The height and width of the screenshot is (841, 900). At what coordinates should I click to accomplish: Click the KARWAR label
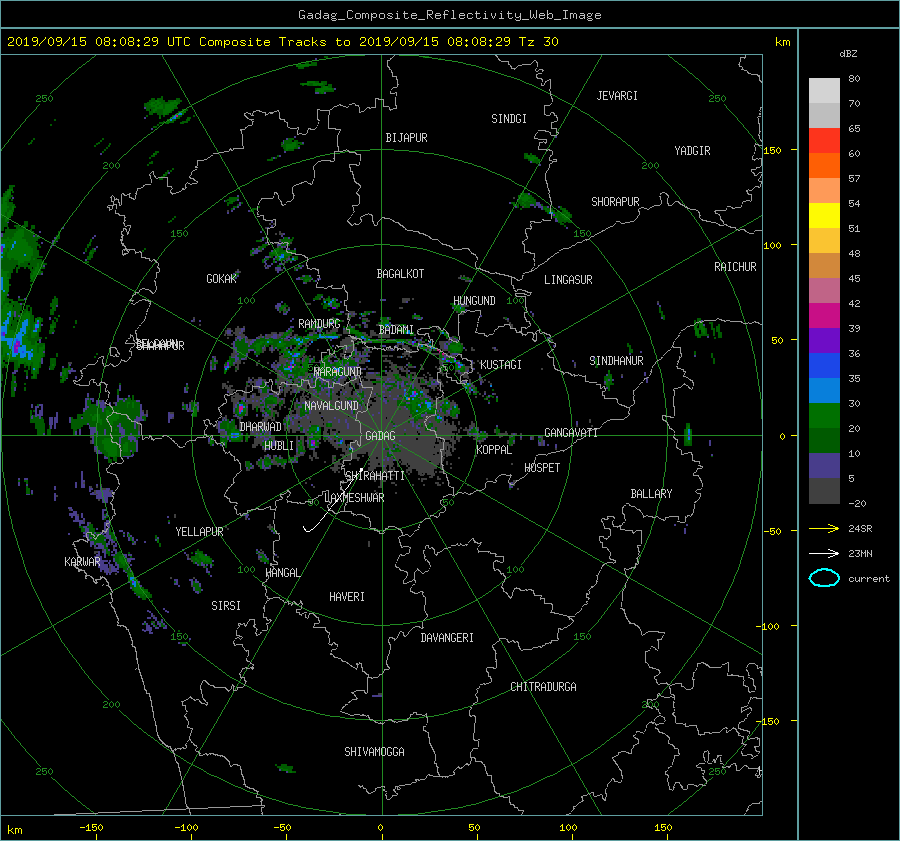tap(83, 561)
